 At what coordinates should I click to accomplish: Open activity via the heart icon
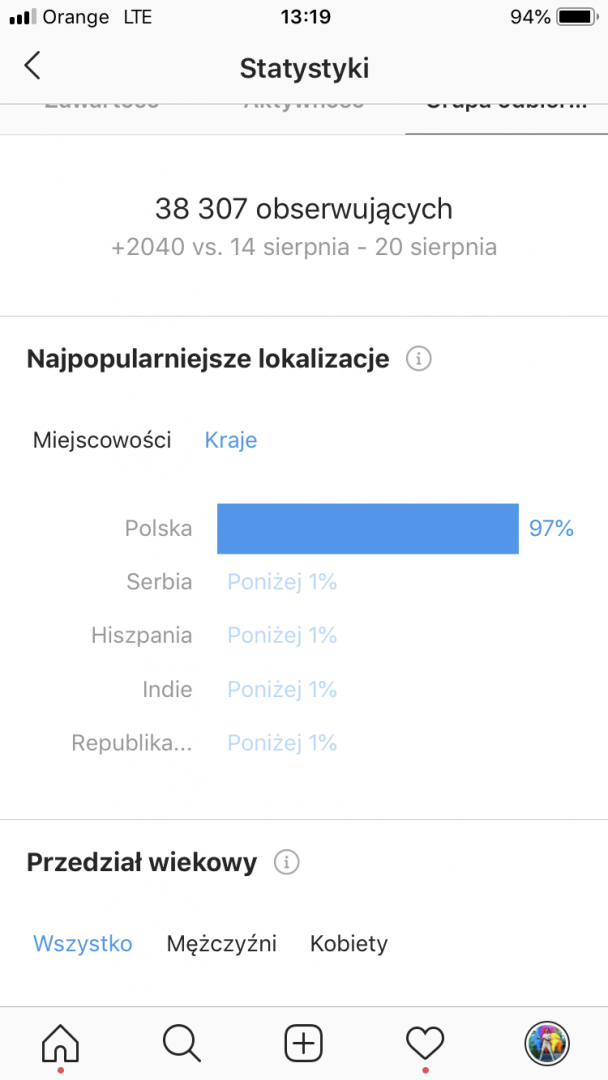pos(424,1043)
